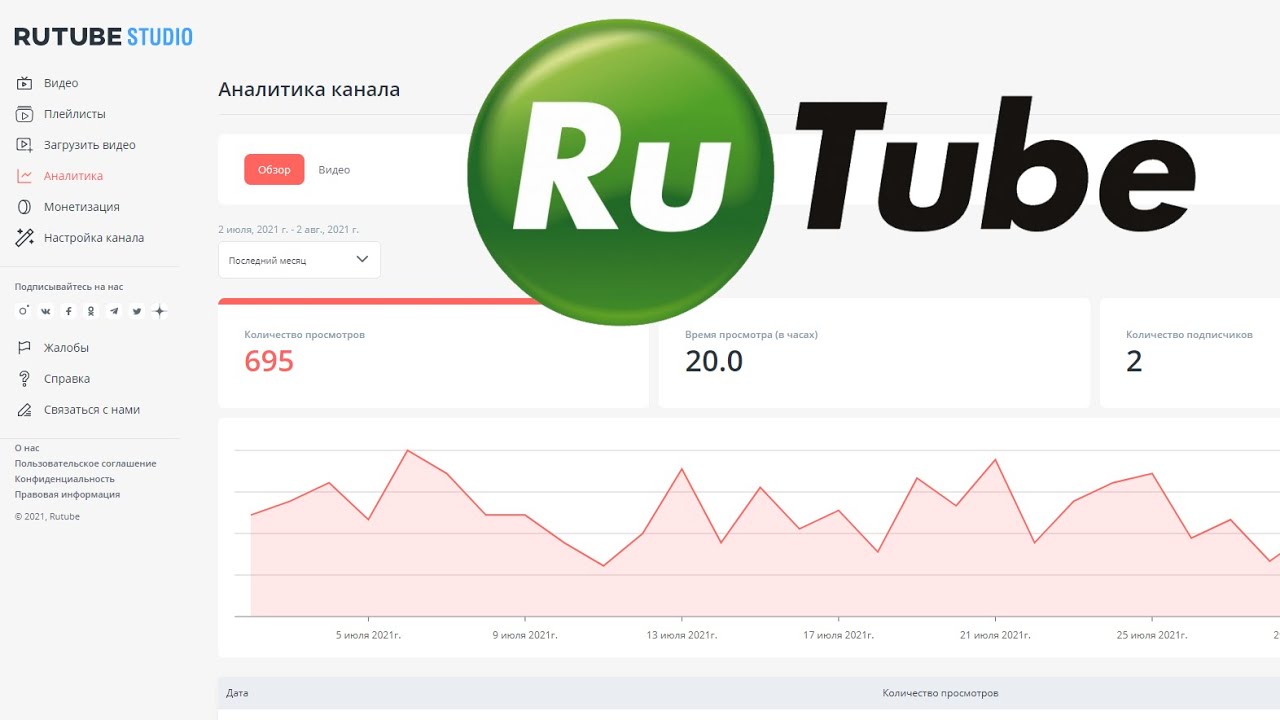1280x720 pixels.
Task: Open Правовая информация link
Action: 67,494
